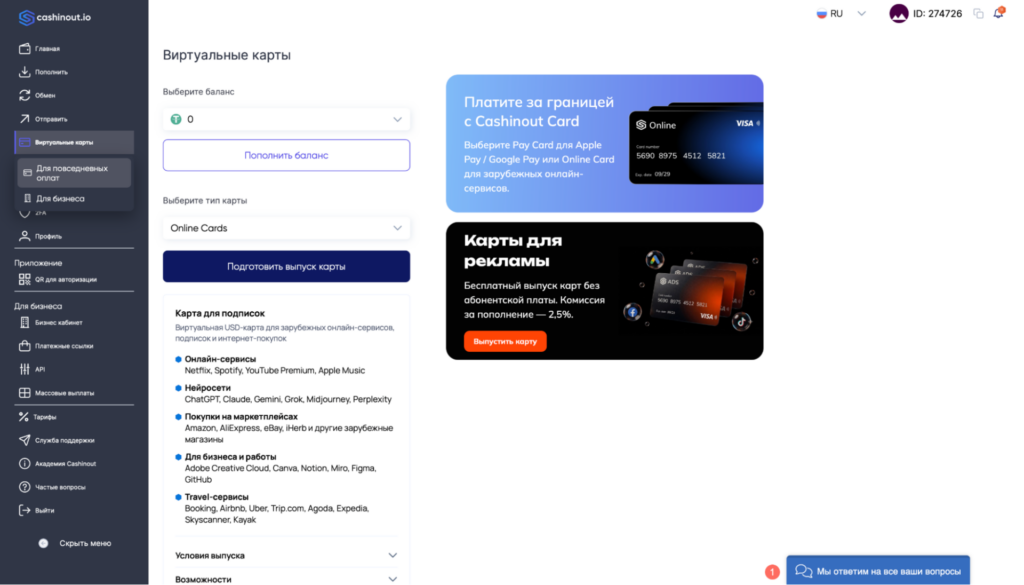Click the Обмен exchange arrows icon
This screenshot has height=585, width=1024.
pos(25,95)
